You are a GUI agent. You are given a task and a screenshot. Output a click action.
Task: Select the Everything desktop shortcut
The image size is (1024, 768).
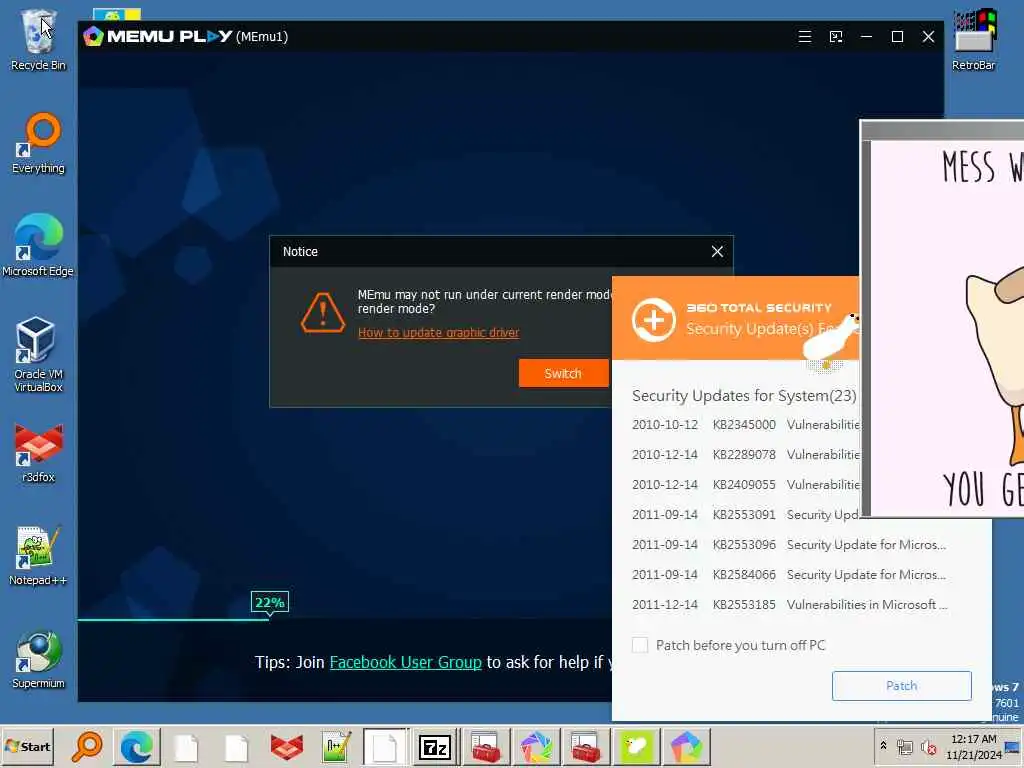39,144
